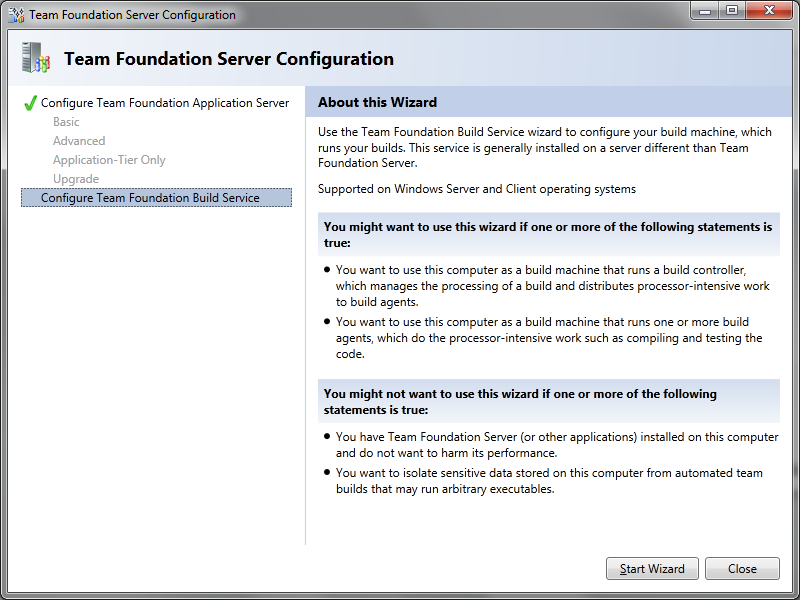
Task: Click the title bar application icon
Action: (x=17, y=15)
